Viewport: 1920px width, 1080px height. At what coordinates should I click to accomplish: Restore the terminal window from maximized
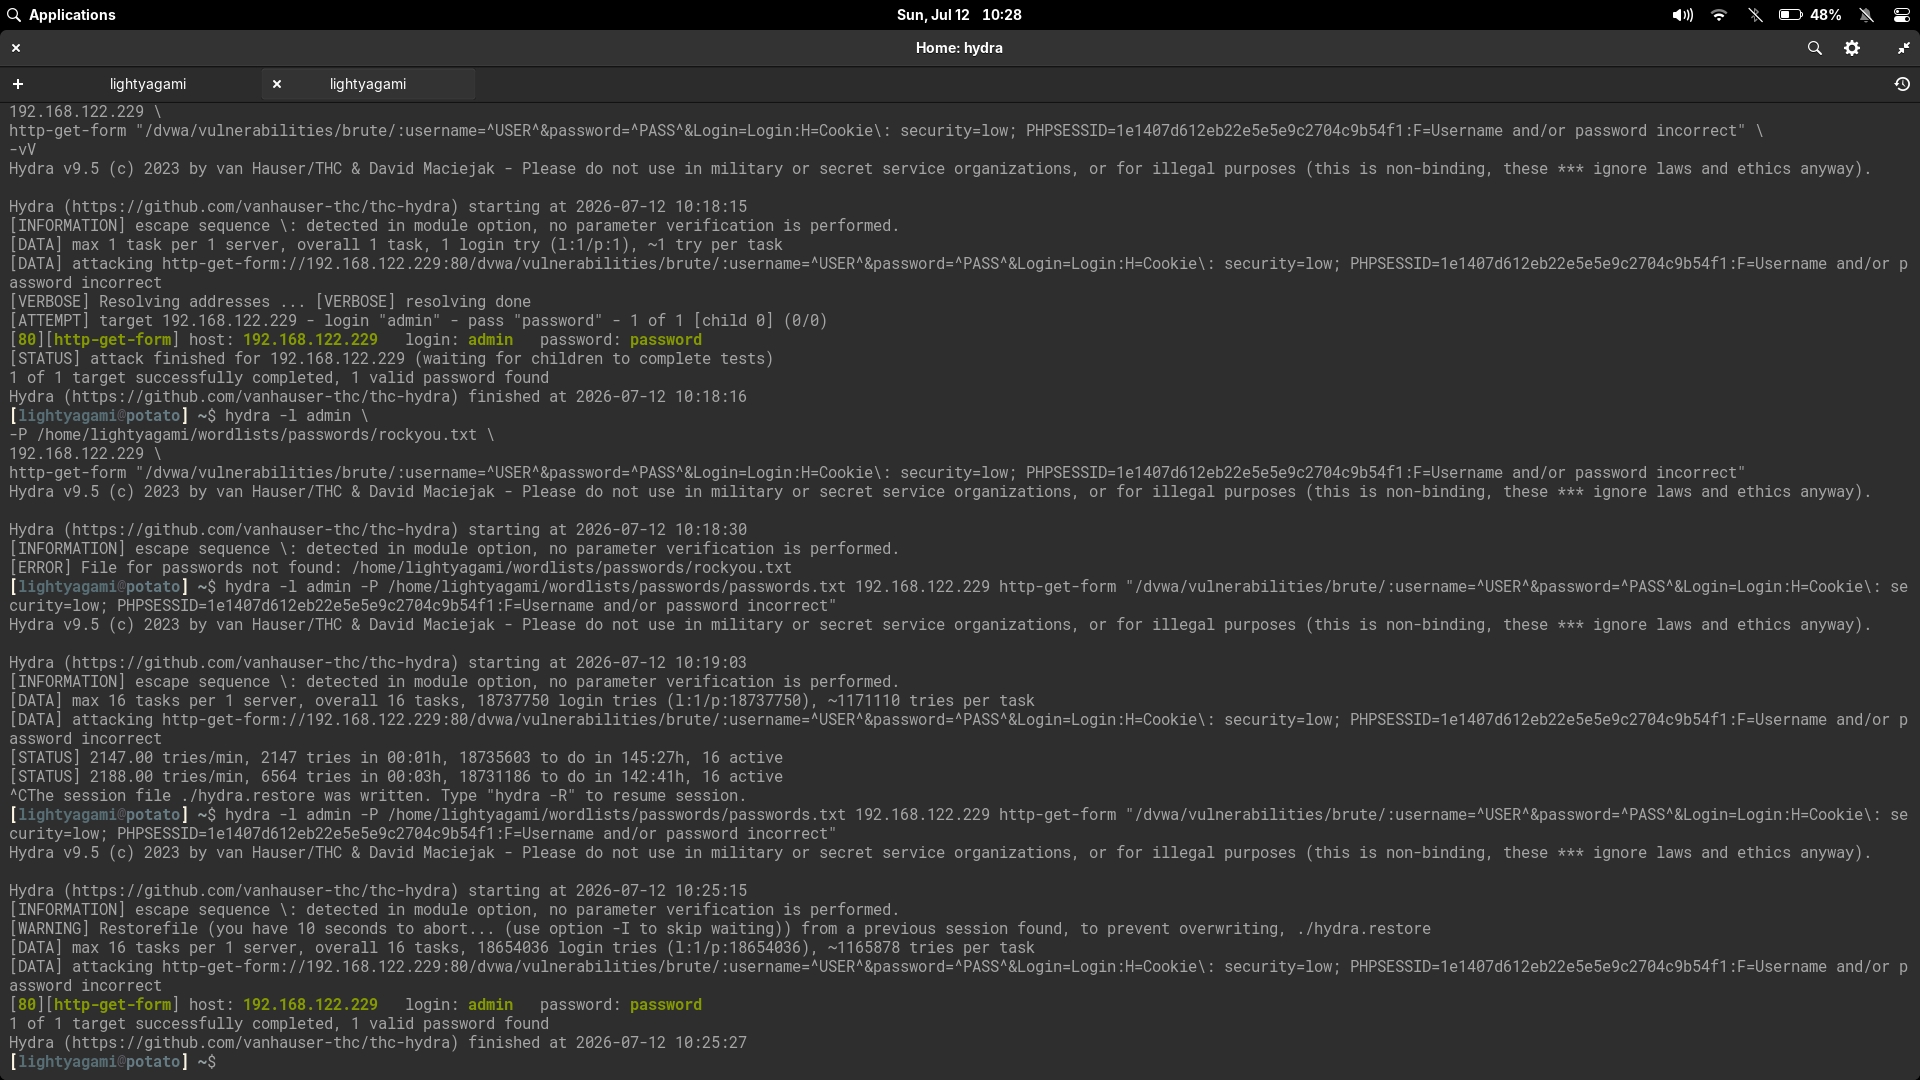[x=1903, y=48]
